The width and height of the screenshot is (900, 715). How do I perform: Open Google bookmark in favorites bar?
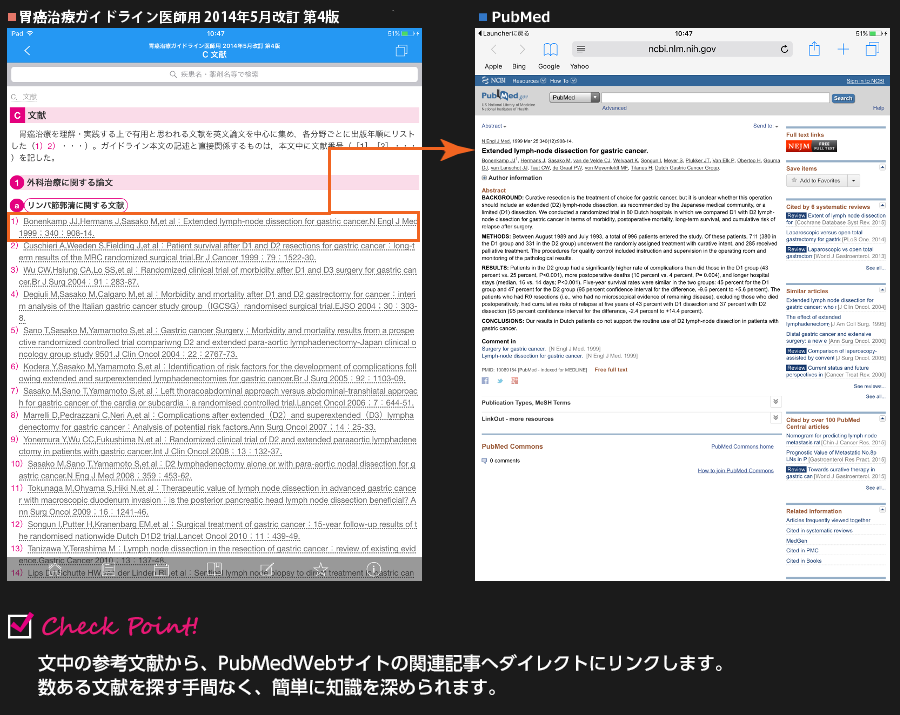coord(549,67)
